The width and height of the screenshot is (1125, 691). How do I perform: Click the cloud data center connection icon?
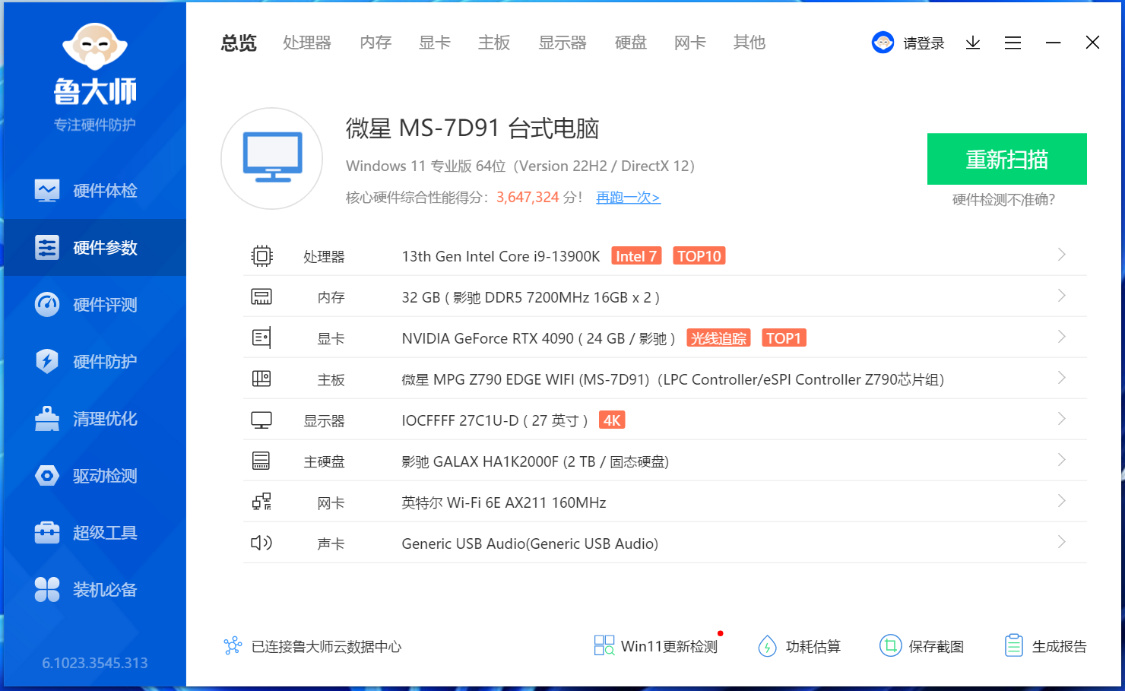pyautogui.click(x=232, y=646)
